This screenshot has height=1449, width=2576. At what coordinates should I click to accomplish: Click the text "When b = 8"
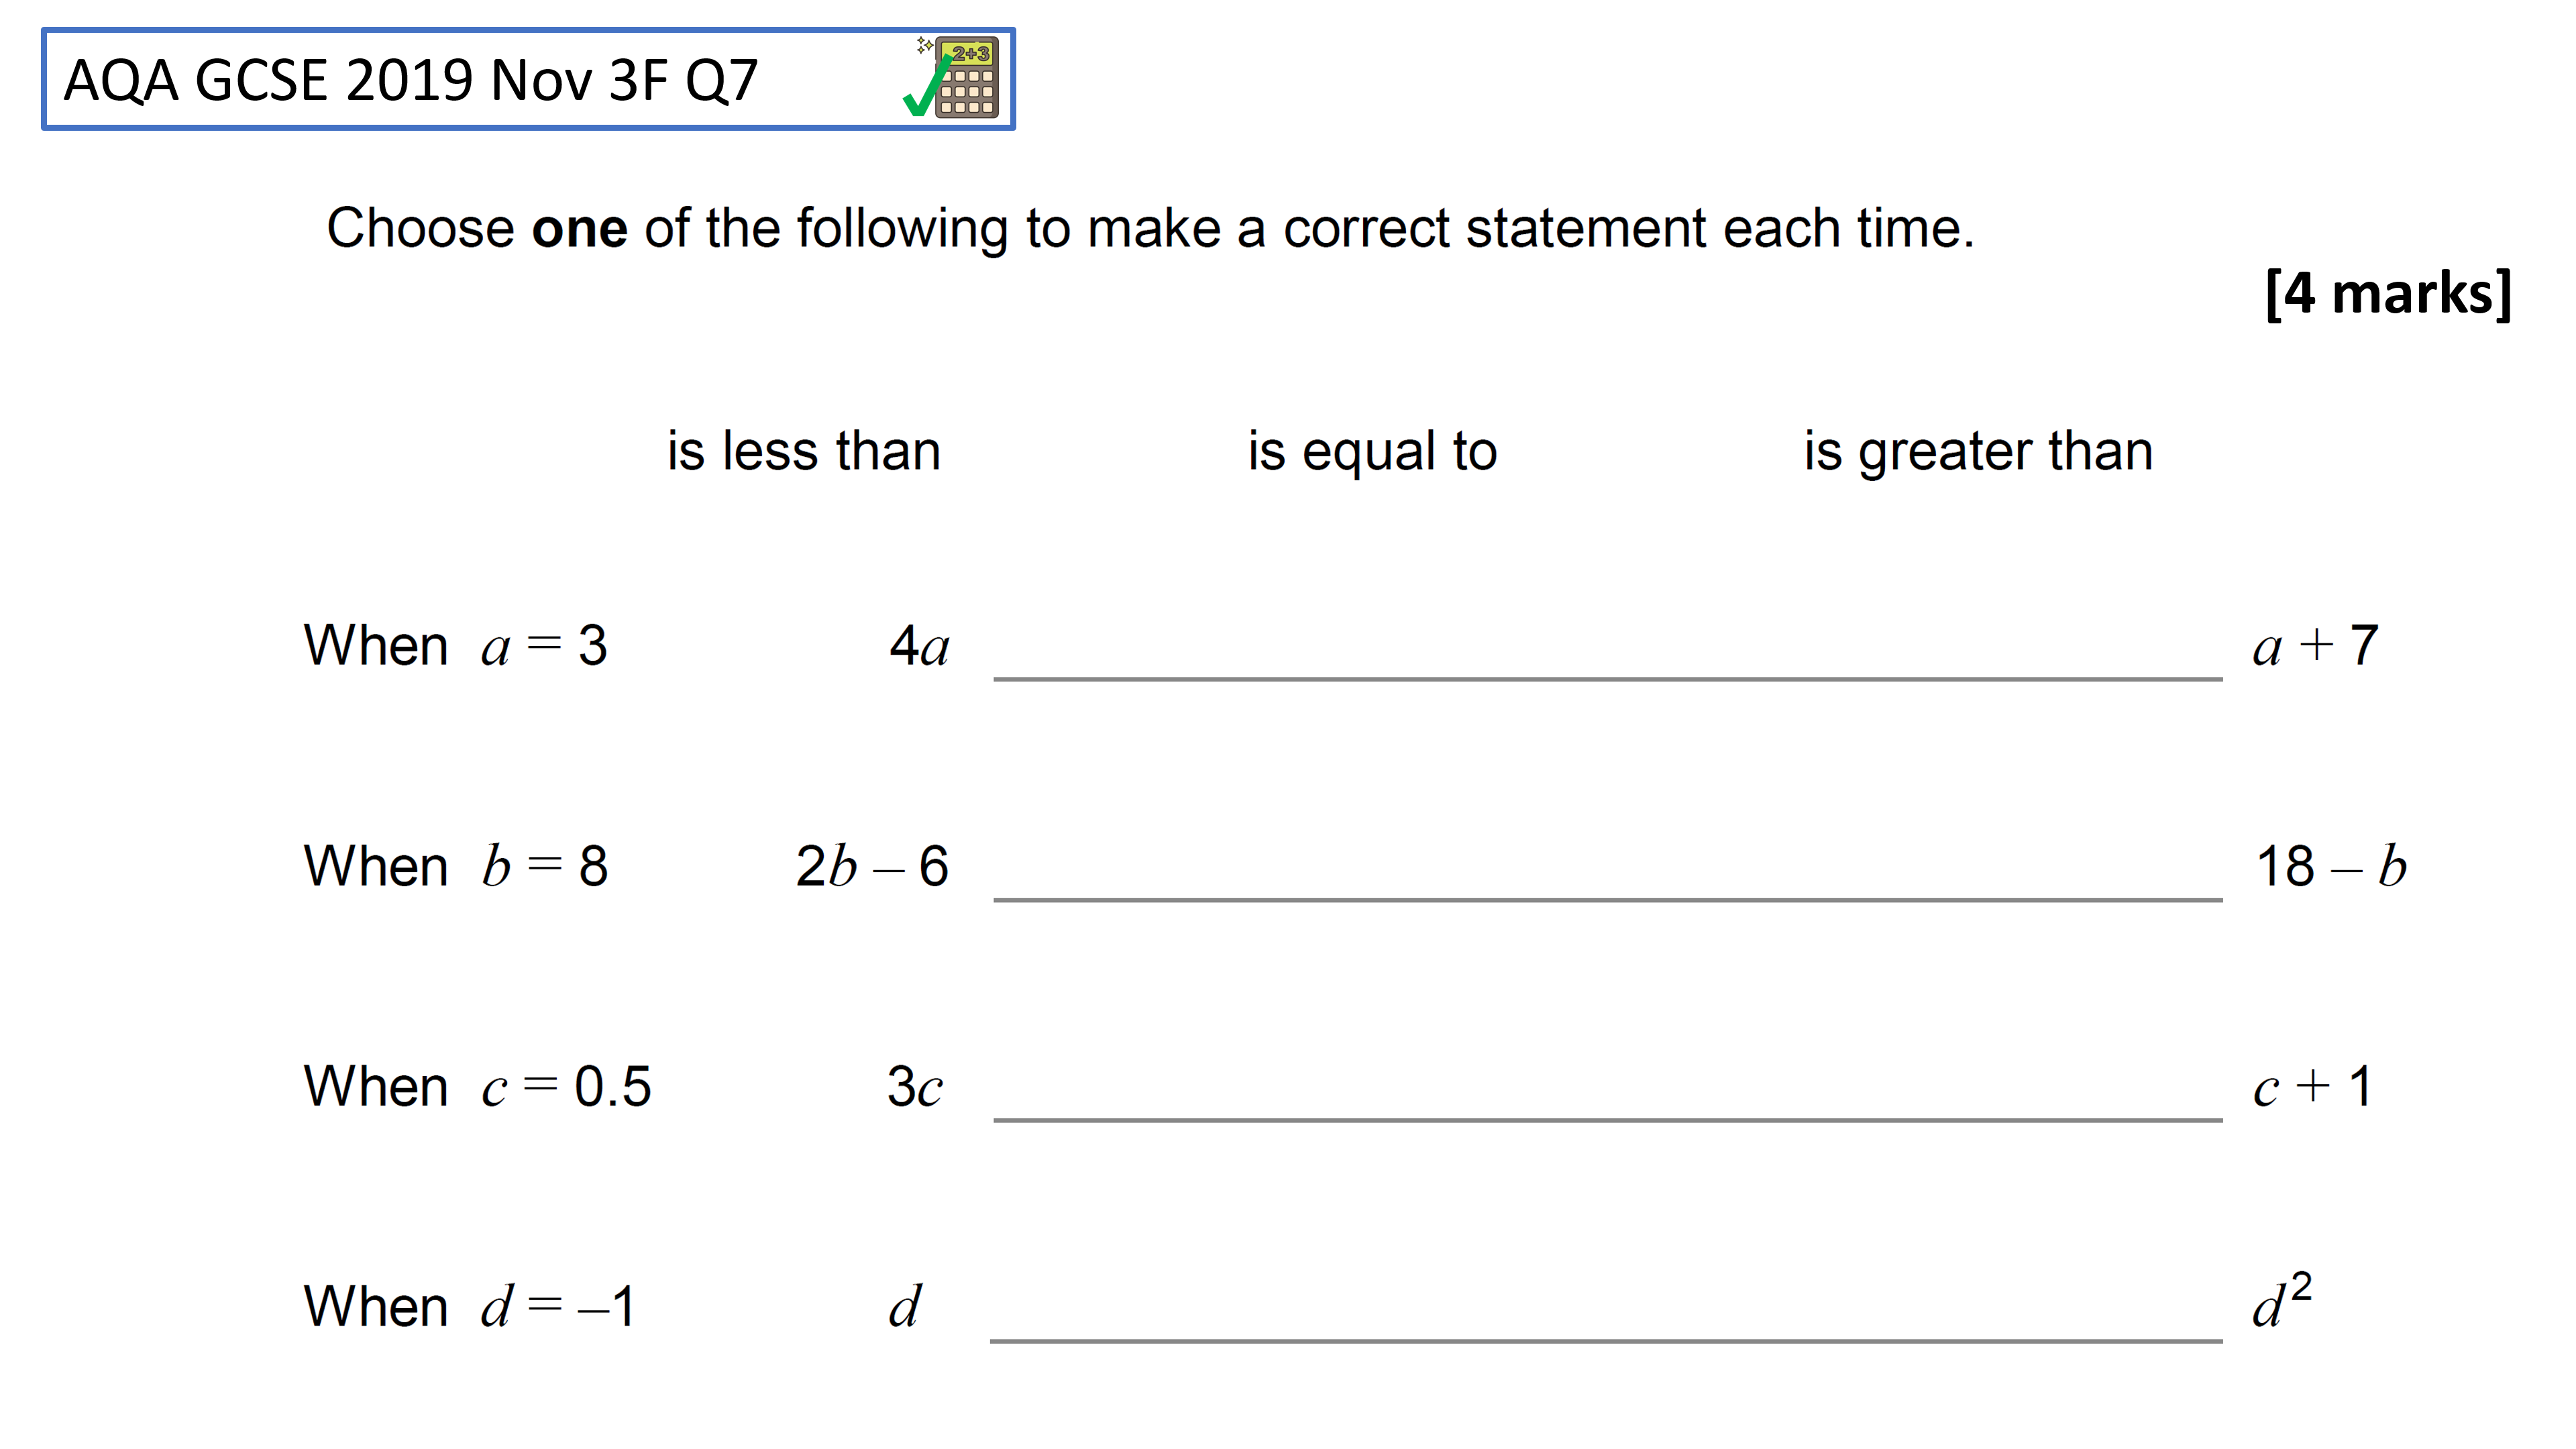(455, 866)
